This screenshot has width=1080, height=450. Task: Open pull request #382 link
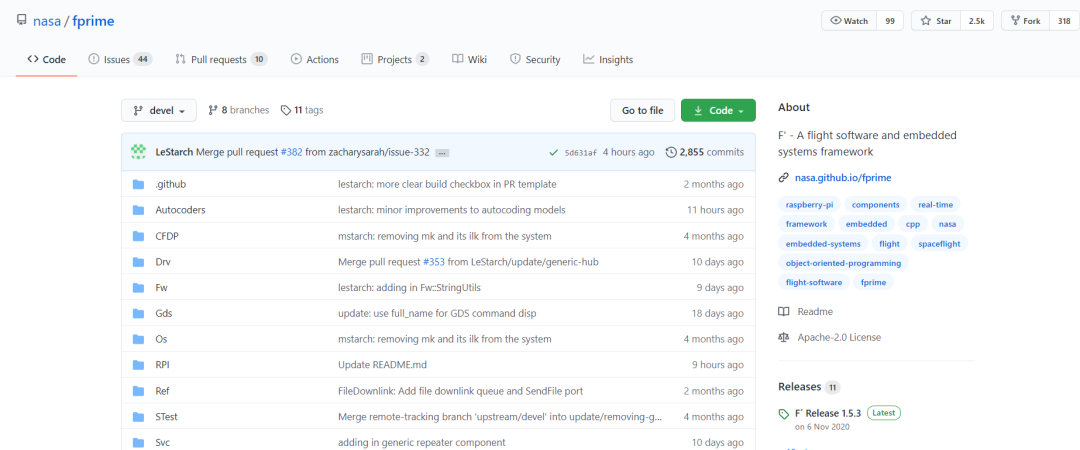pyautogui.click(x=291, y=152)
